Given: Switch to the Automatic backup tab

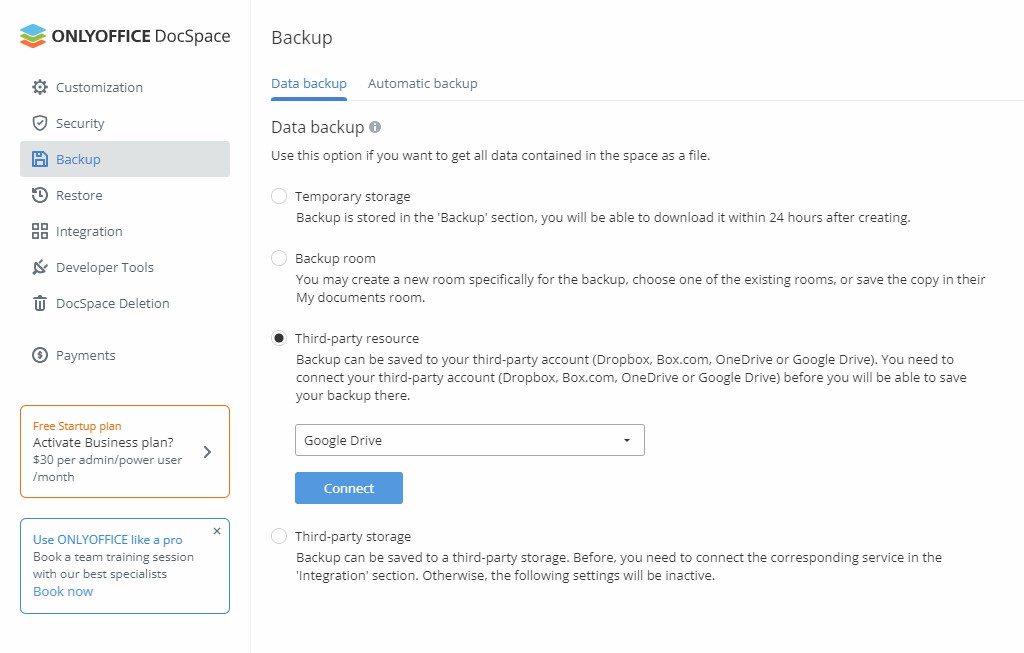Looking at the screenshot, I should pos(422,84).
